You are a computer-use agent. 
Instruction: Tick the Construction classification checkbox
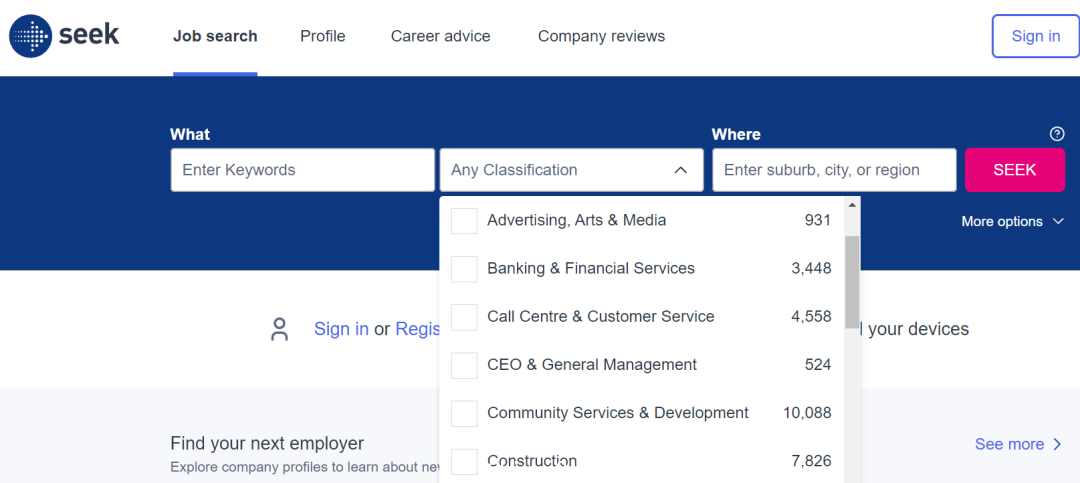(464, 462)
